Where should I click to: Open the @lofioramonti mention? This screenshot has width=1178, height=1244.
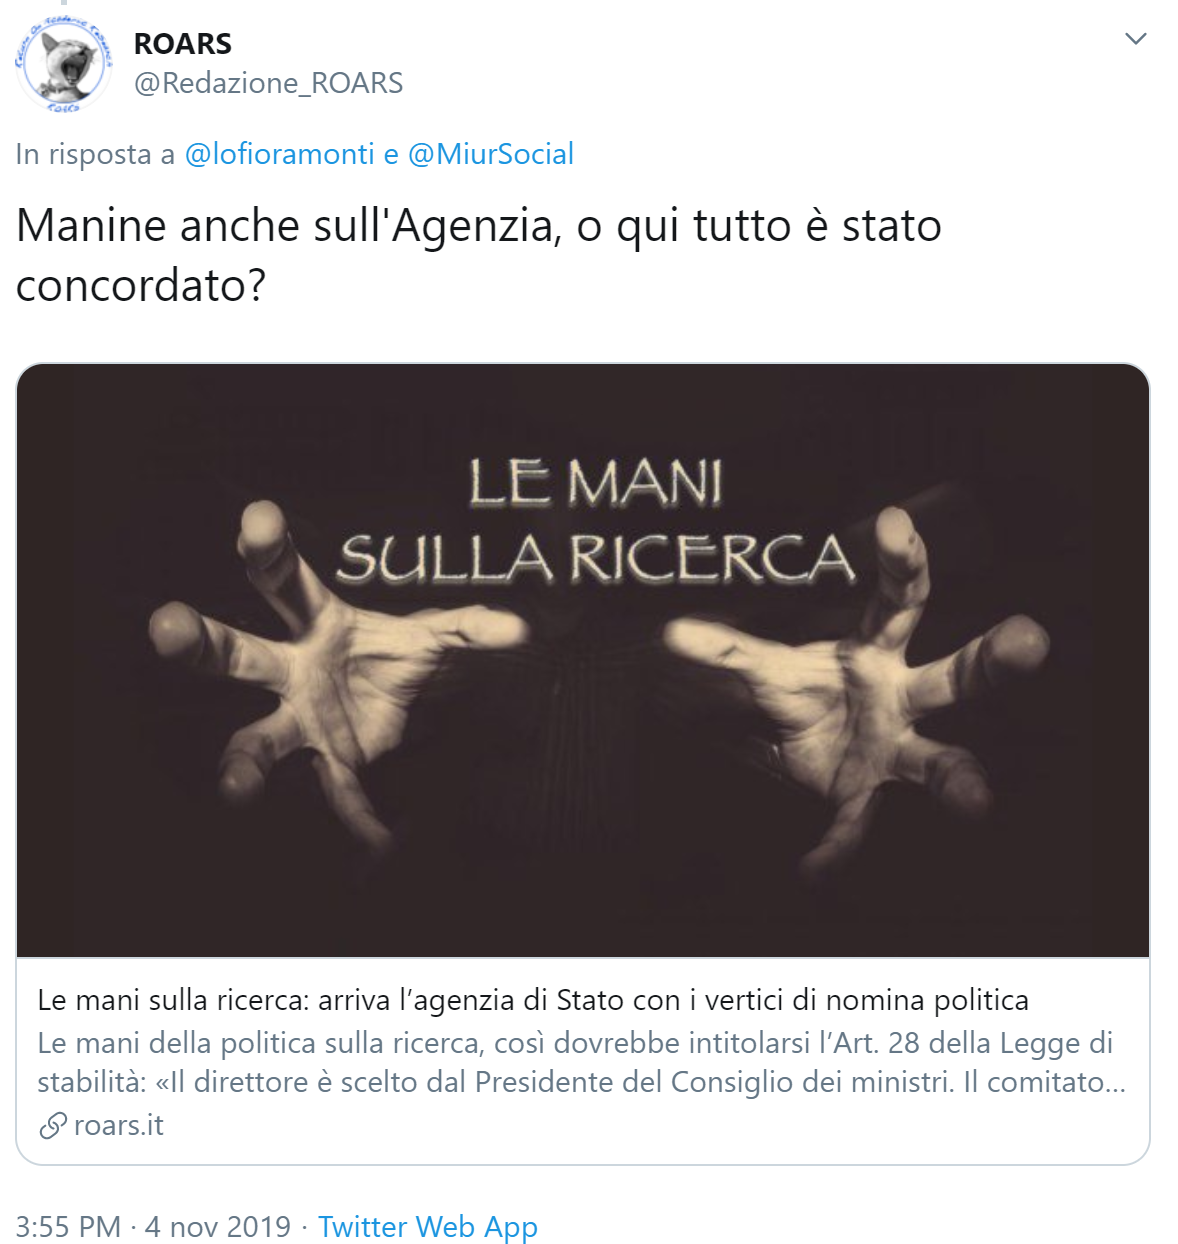point(279,154)
